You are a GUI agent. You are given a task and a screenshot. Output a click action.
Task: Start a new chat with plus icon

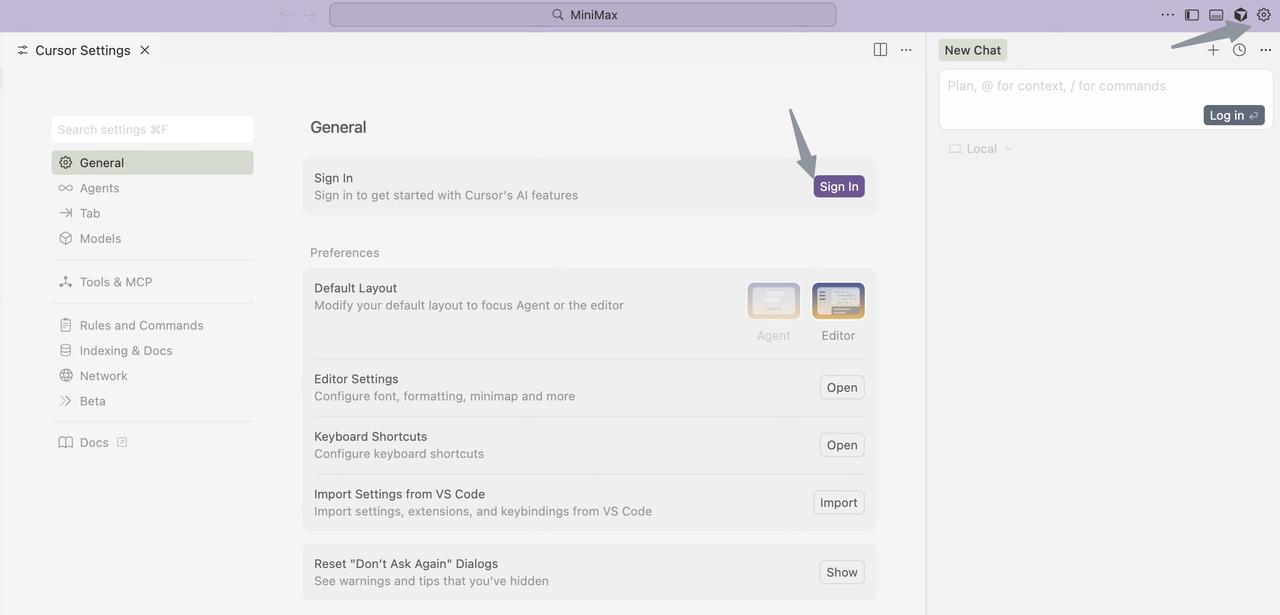click(1213, 50)
